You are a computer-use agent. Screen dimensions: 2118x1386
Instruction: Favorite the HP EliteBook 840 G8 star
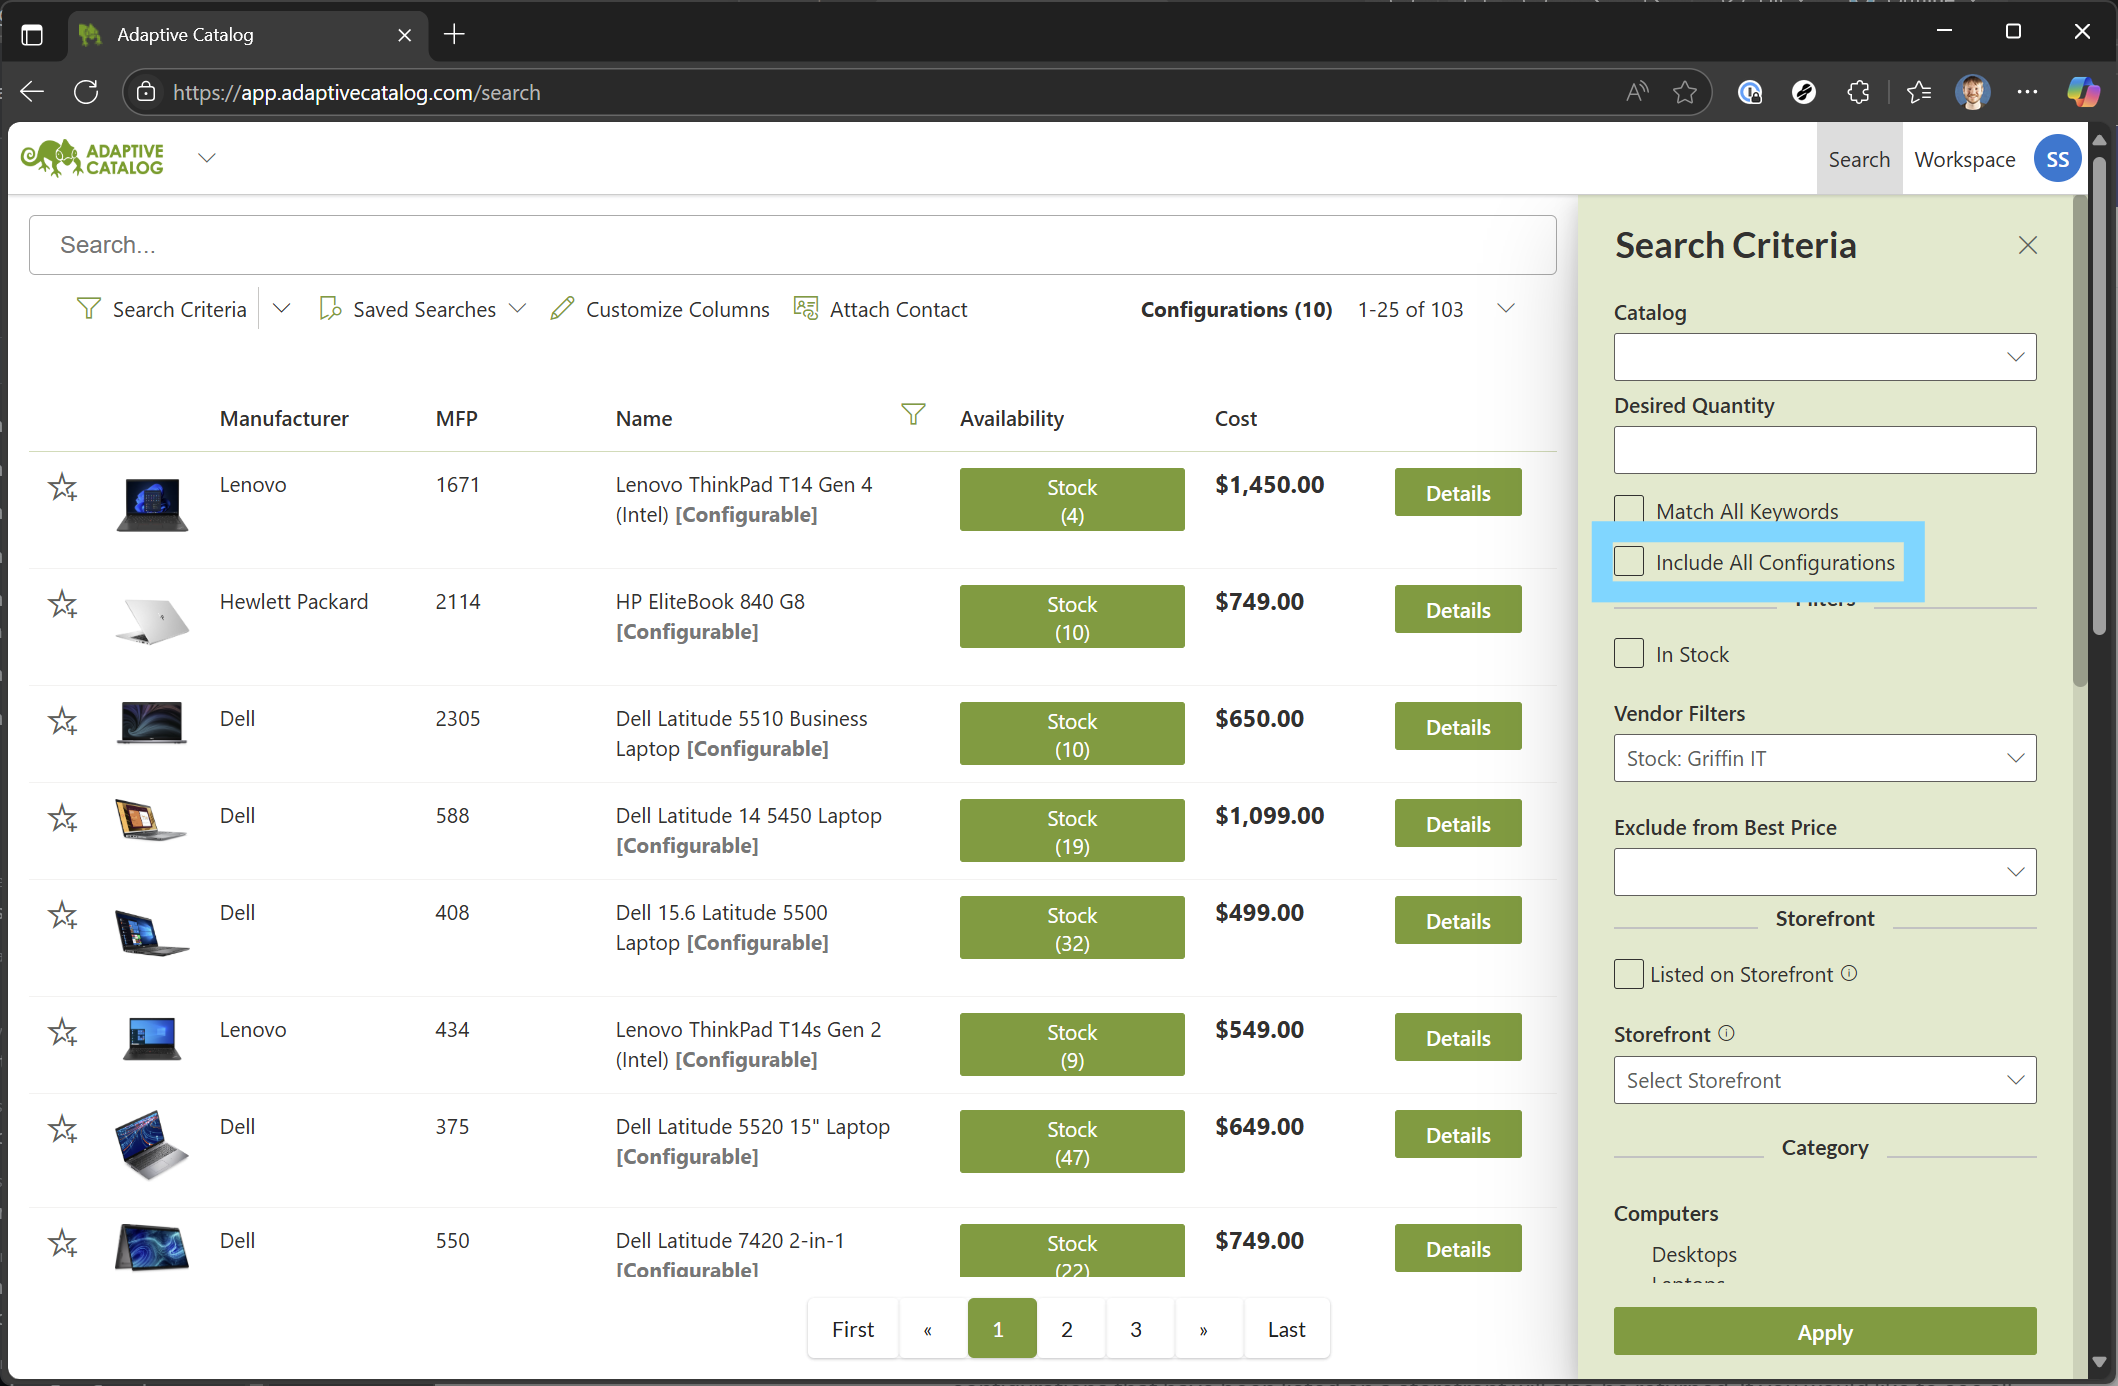click(63, 604)
